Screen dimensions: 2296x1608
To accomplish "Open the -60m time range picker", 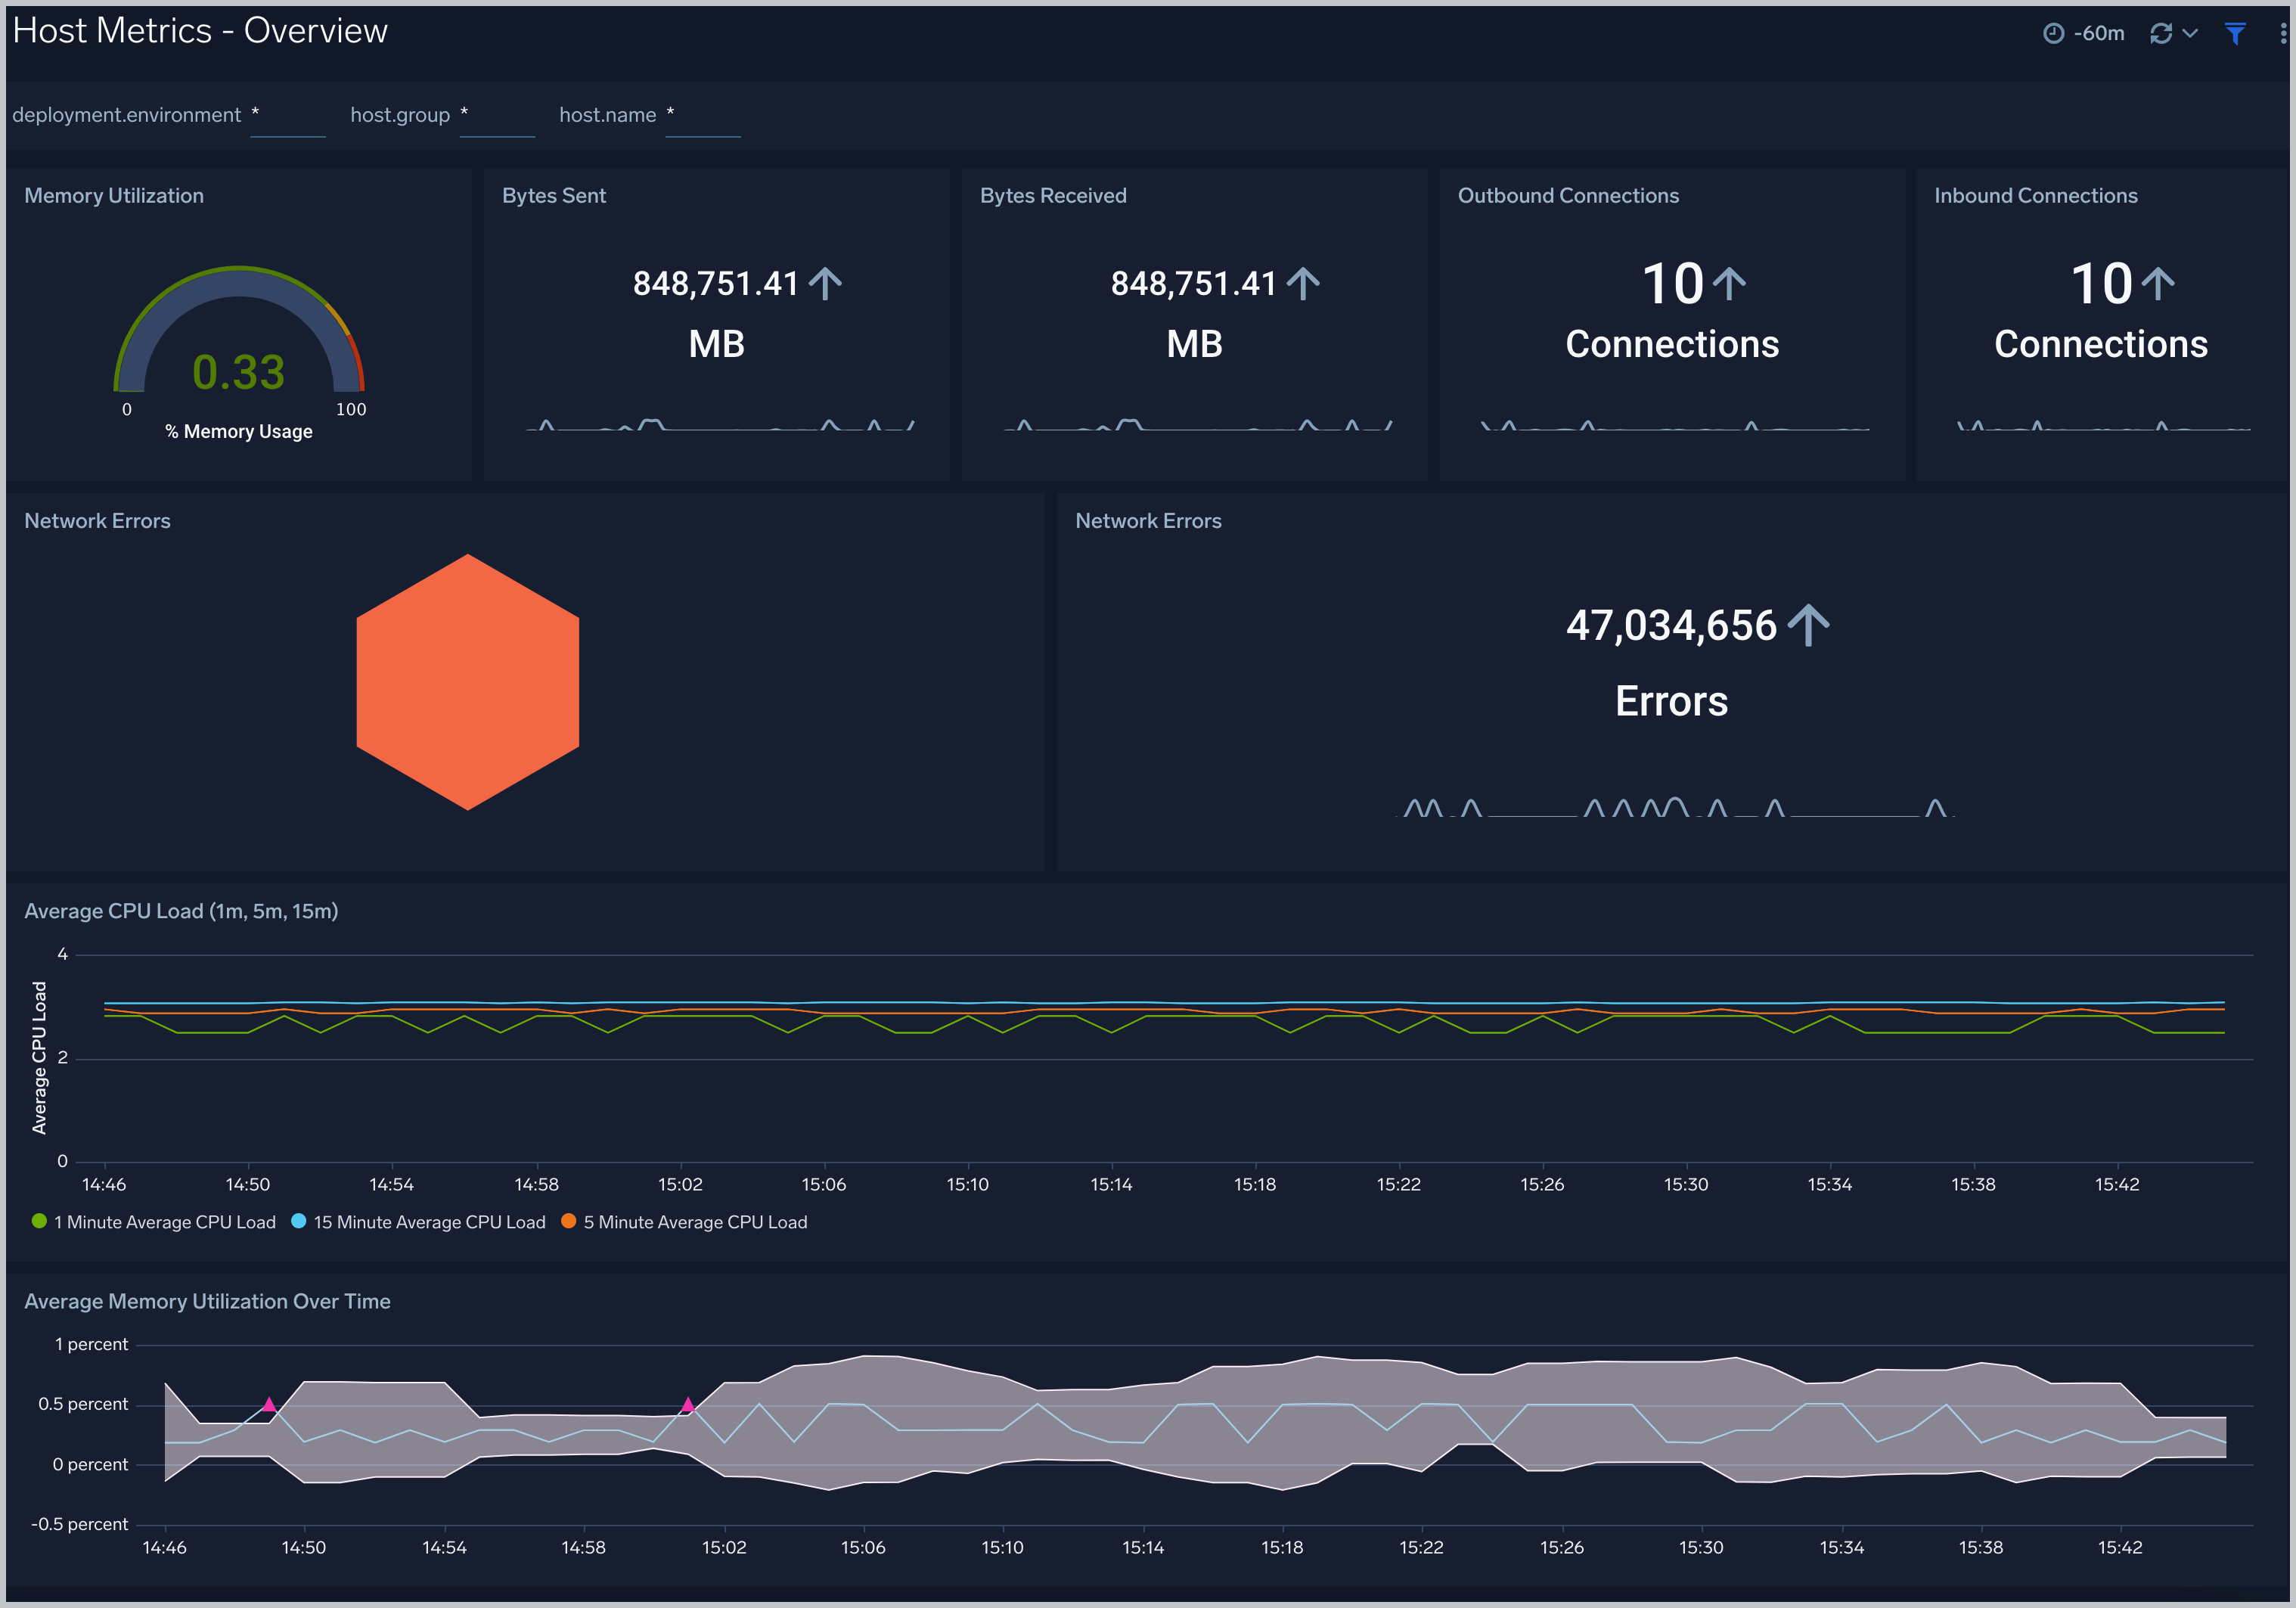I will pyautogui.click(x=2083, y=33).
